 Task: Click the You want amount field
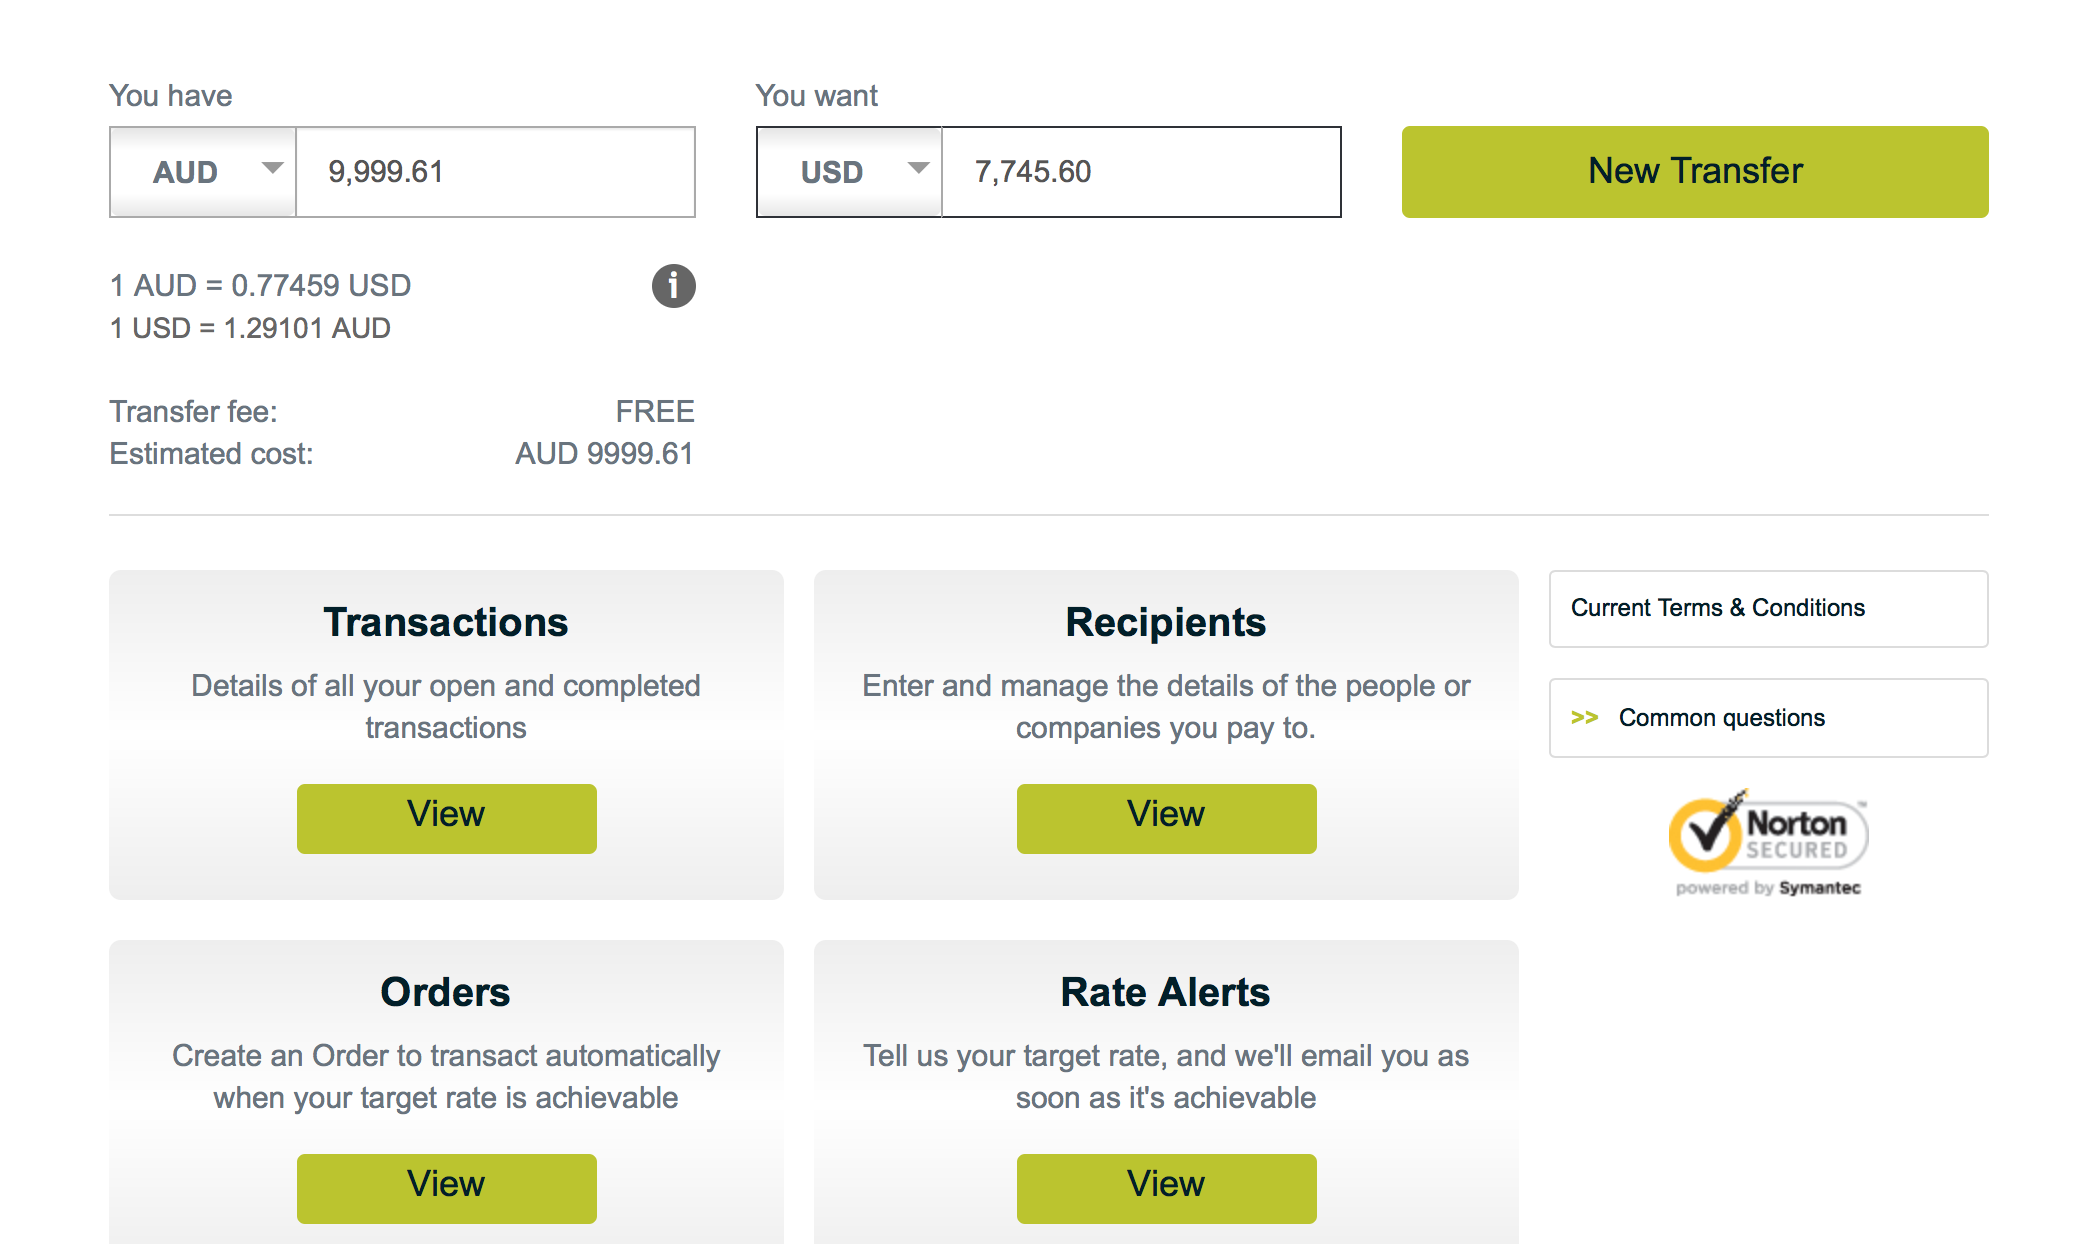pos(1141,172)
